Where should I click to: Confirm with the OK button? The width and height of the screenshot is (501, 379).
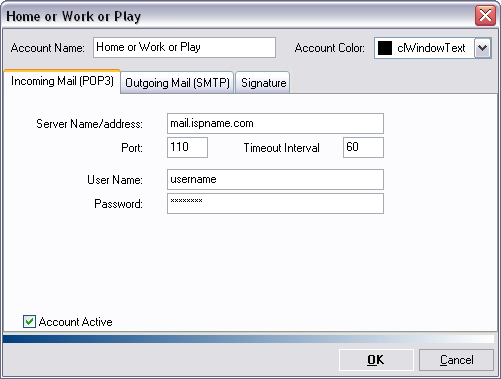point(376,360)
